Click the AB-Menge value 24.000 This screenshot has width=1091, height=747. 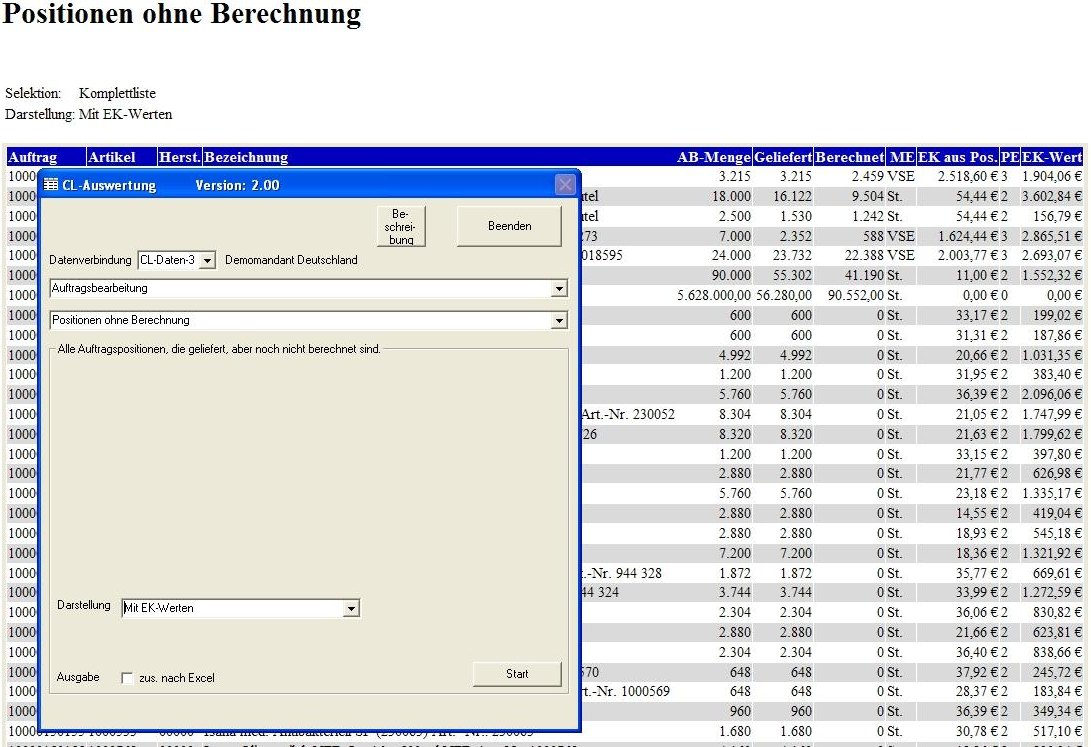pyautogui.click(x=731, y=256)
